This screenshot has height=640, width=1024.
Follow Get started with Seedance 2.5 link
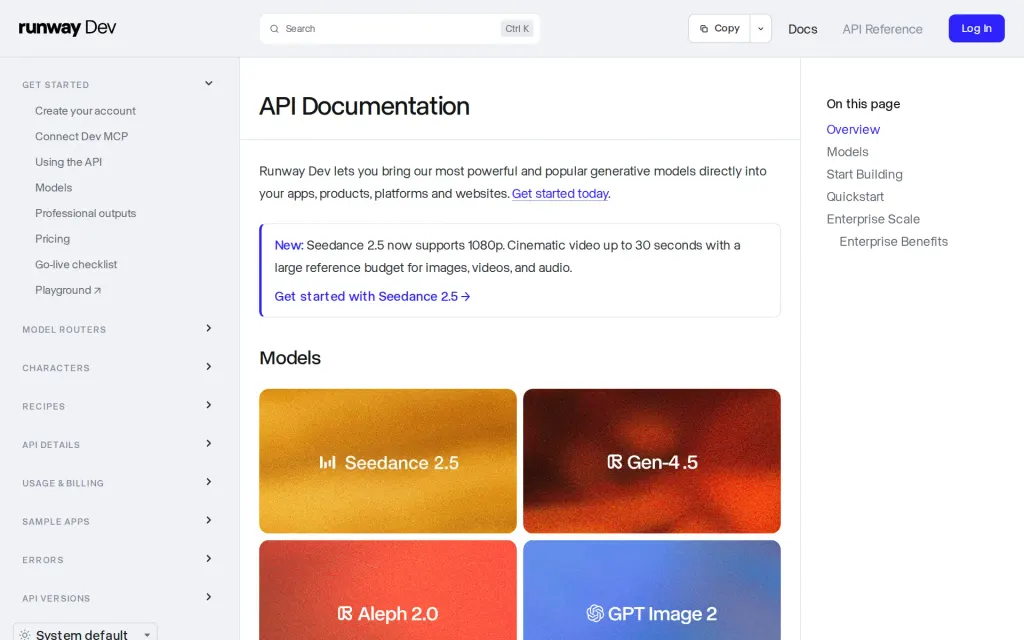point(372,296)
